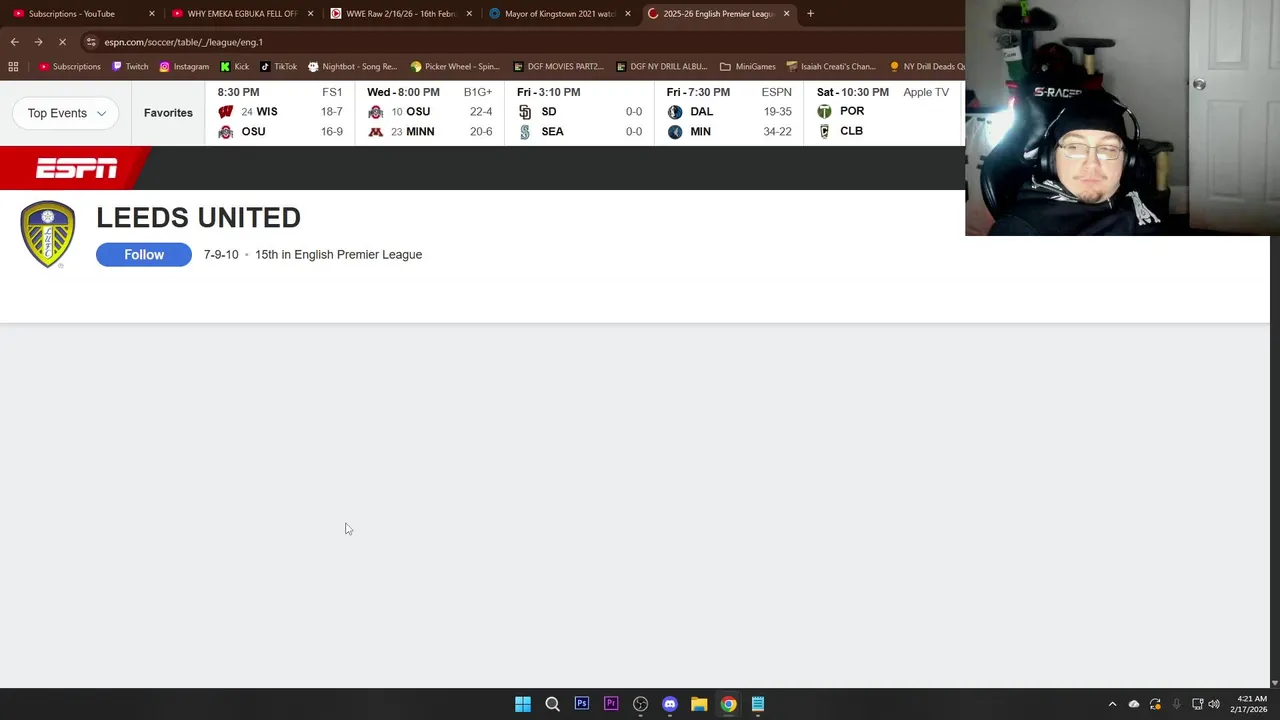1280x720 pixels.
Task: Open DGF MOVIES PART2 bookmark
Action: coord(558,67)
